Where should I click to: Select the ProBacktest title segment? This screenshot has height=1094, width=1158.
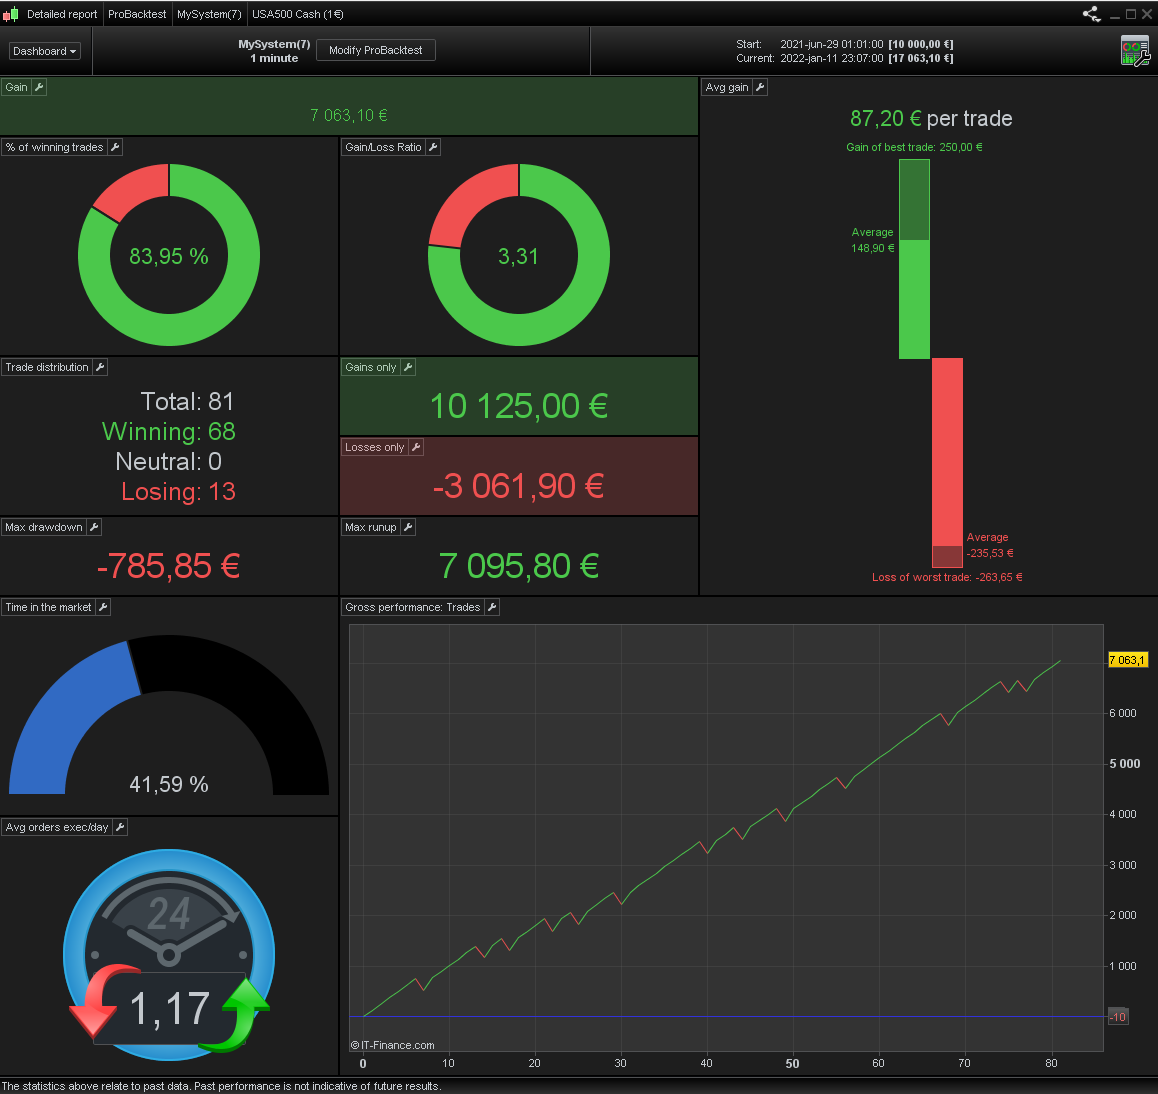coord(137,14)
